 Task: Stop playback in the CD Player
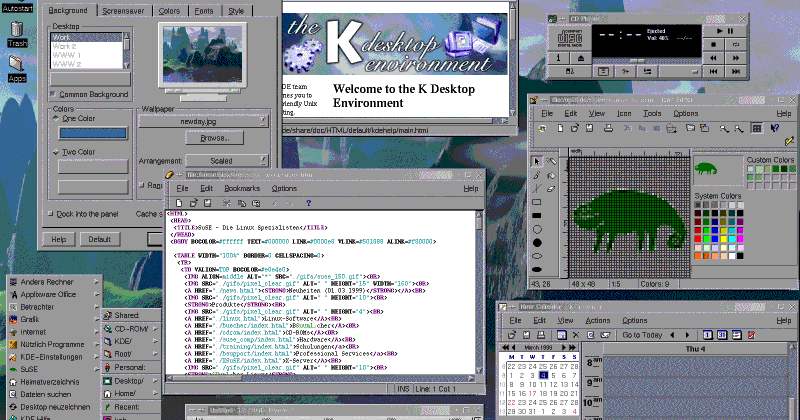click(x=713, y=45)
